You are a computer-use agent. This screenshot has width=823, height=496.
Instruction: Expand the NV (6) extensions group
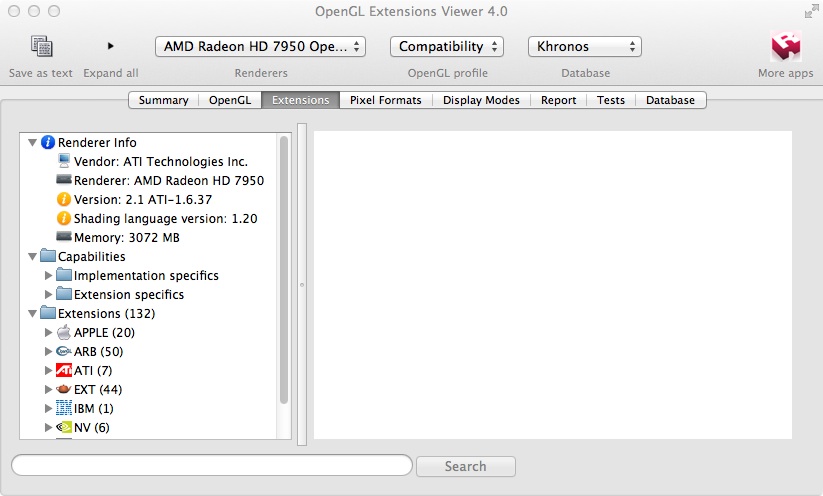(x=48, y=427)
